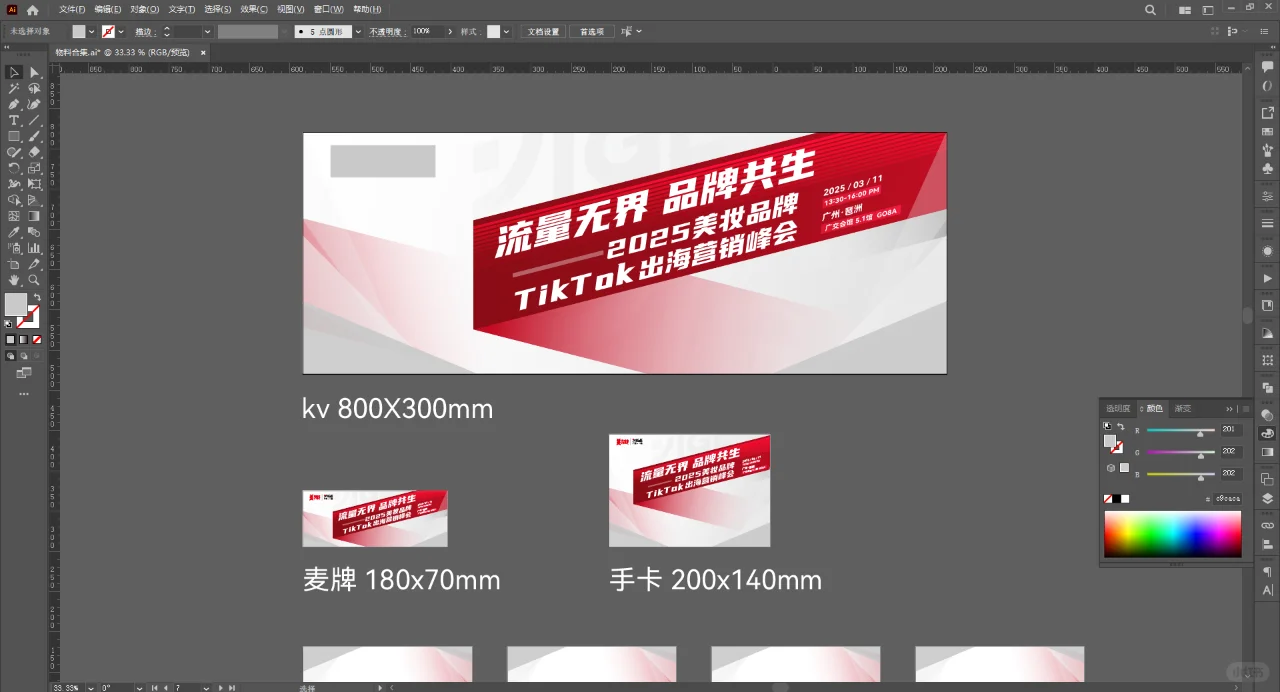Select the Line Segment tool

tap(34, 120)
